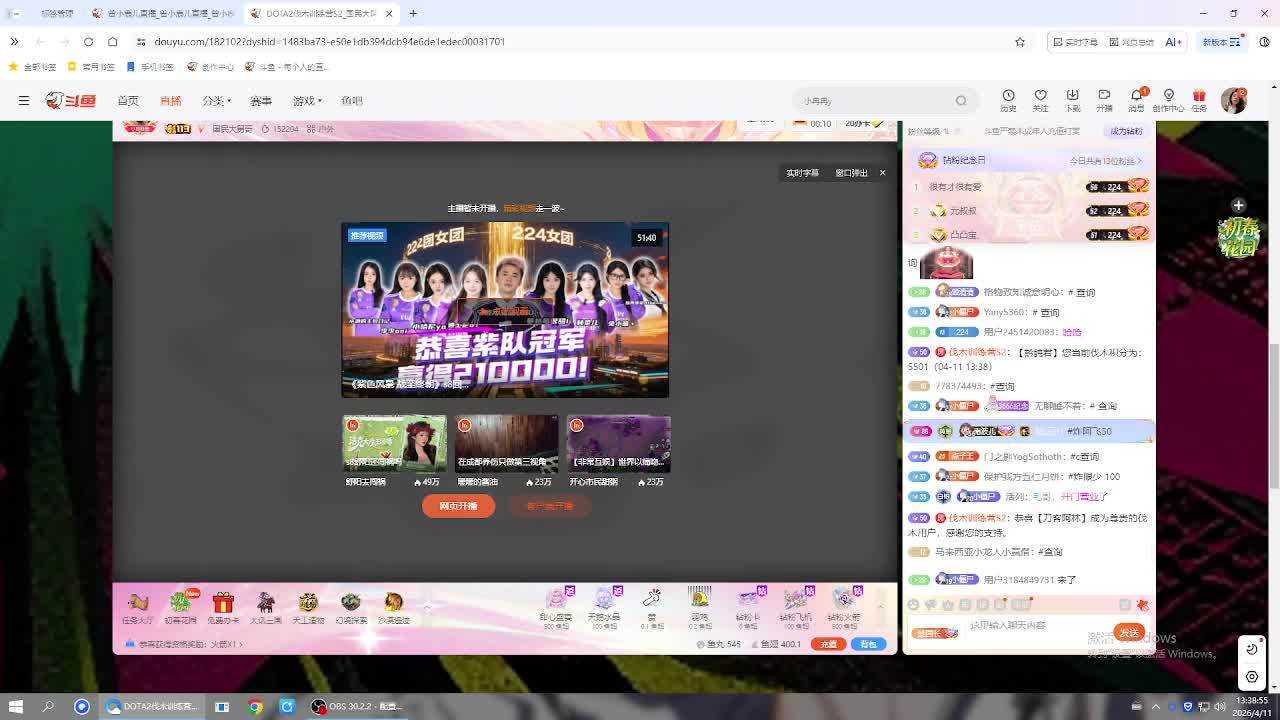The image size is (1280, 720).
Task: Open the 免费办卡 gift box icon
Action: tap(223, 607)
